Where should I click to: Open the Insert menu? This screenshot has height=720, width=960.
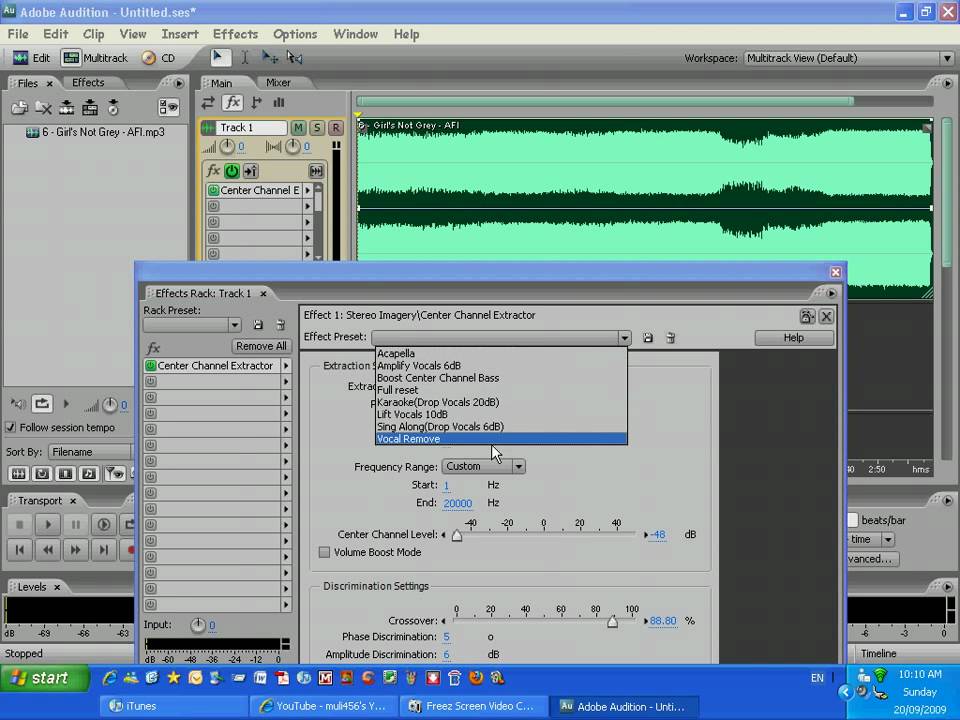pos(180,34)
